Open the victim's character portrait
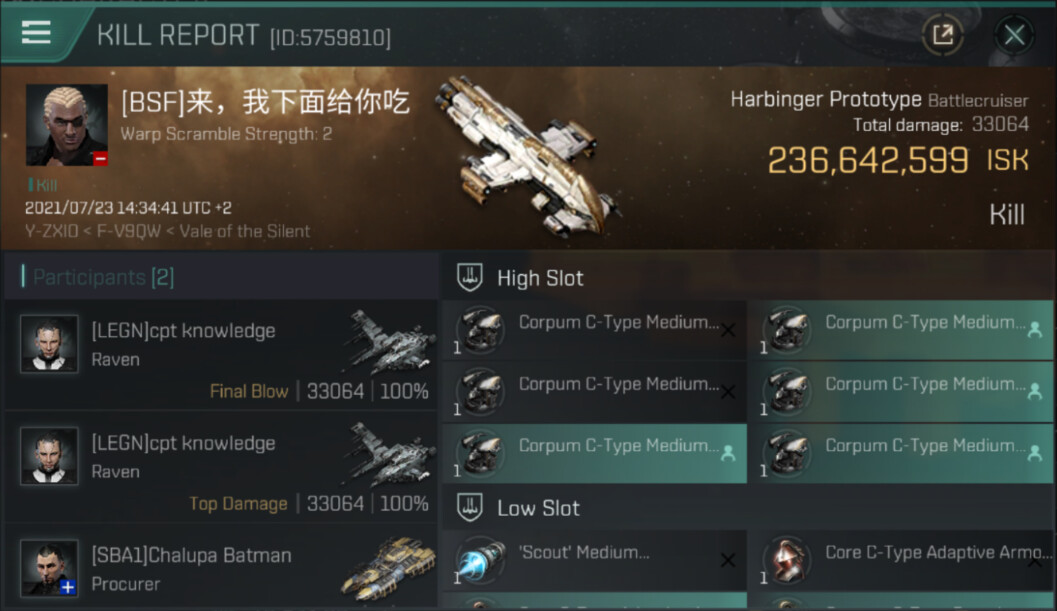This screenshot has width=1057, height=611. [67, 125]
